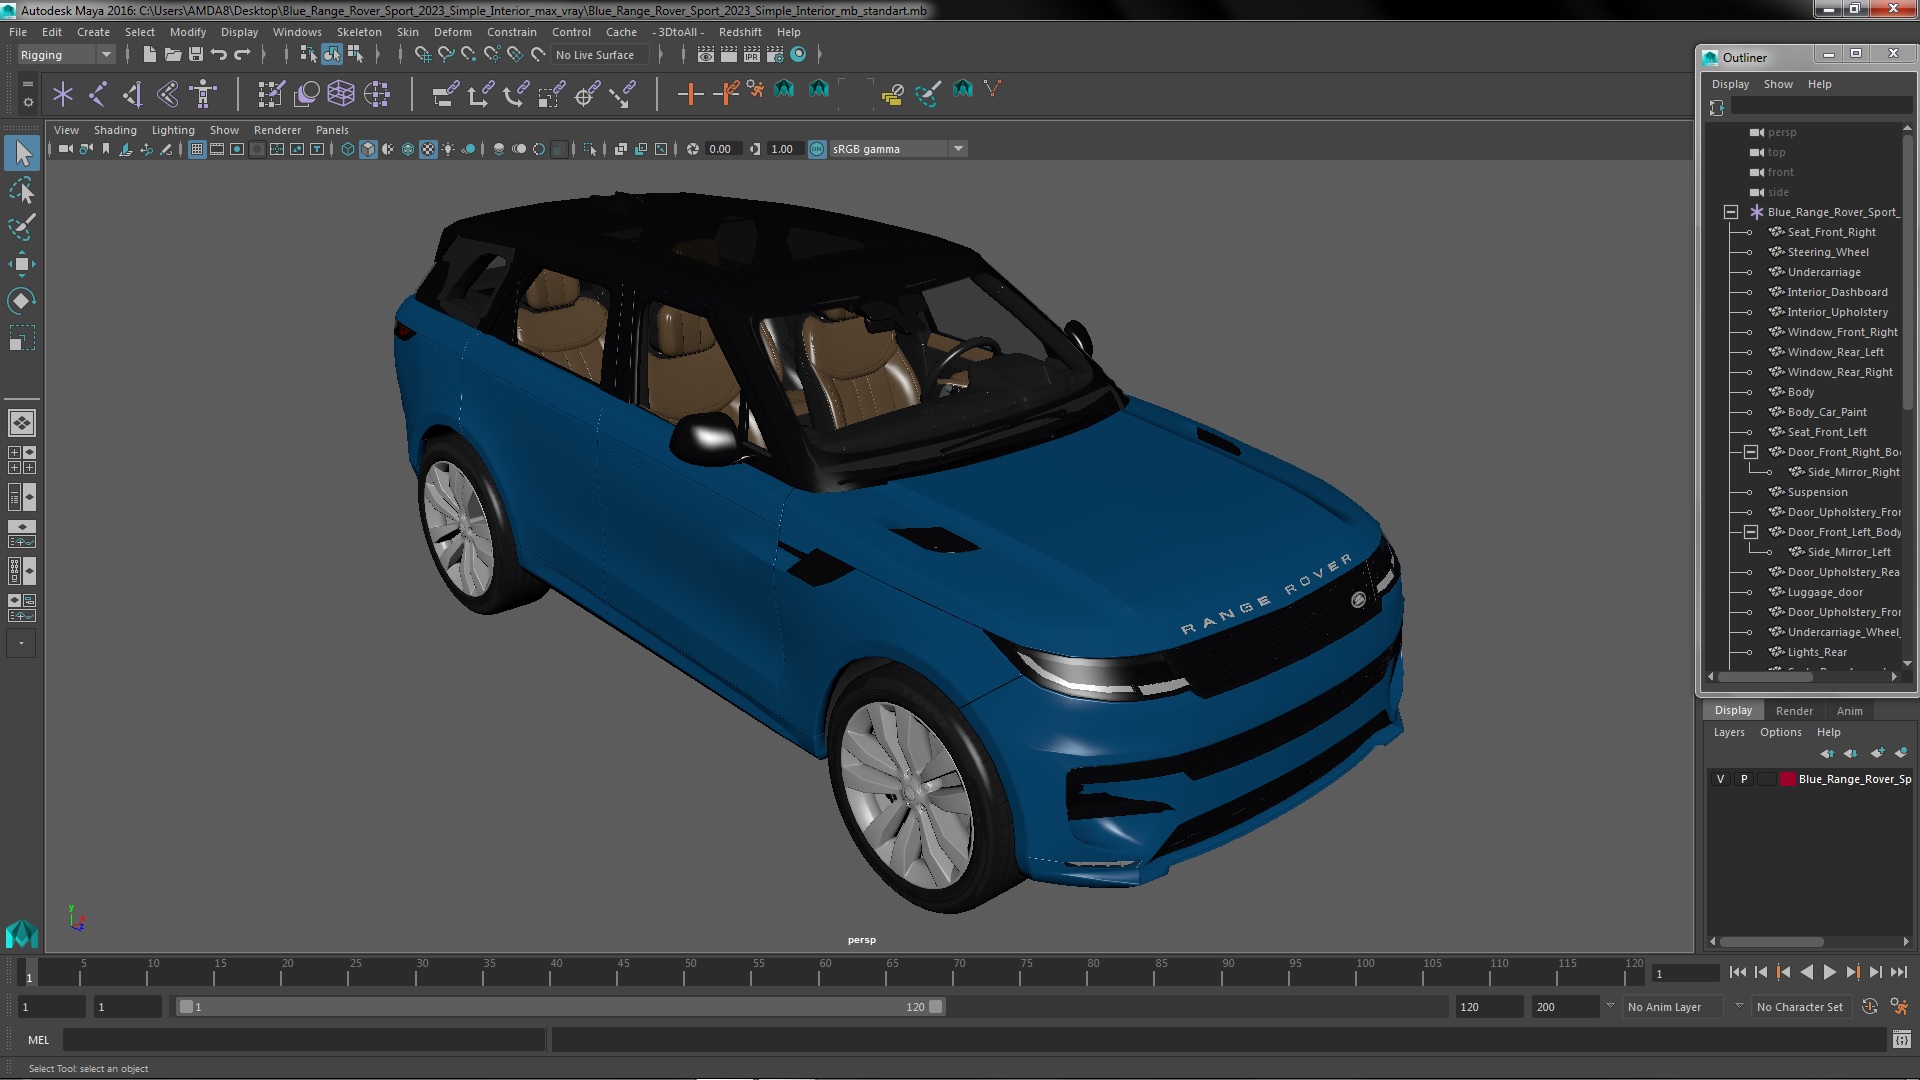This screenshot has width=1920, height=1080.
Task: Open the Redshift menu
Action: pos(740,32)
